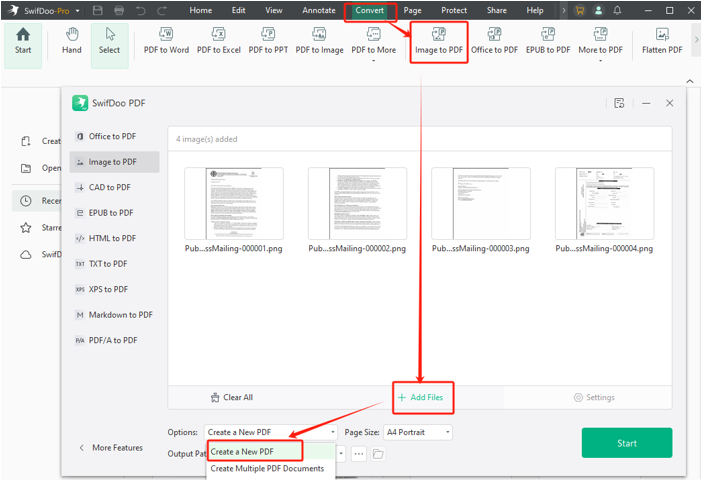
Task: Select Markdown to PDF in sidebar
Action: tap(114, 315)
